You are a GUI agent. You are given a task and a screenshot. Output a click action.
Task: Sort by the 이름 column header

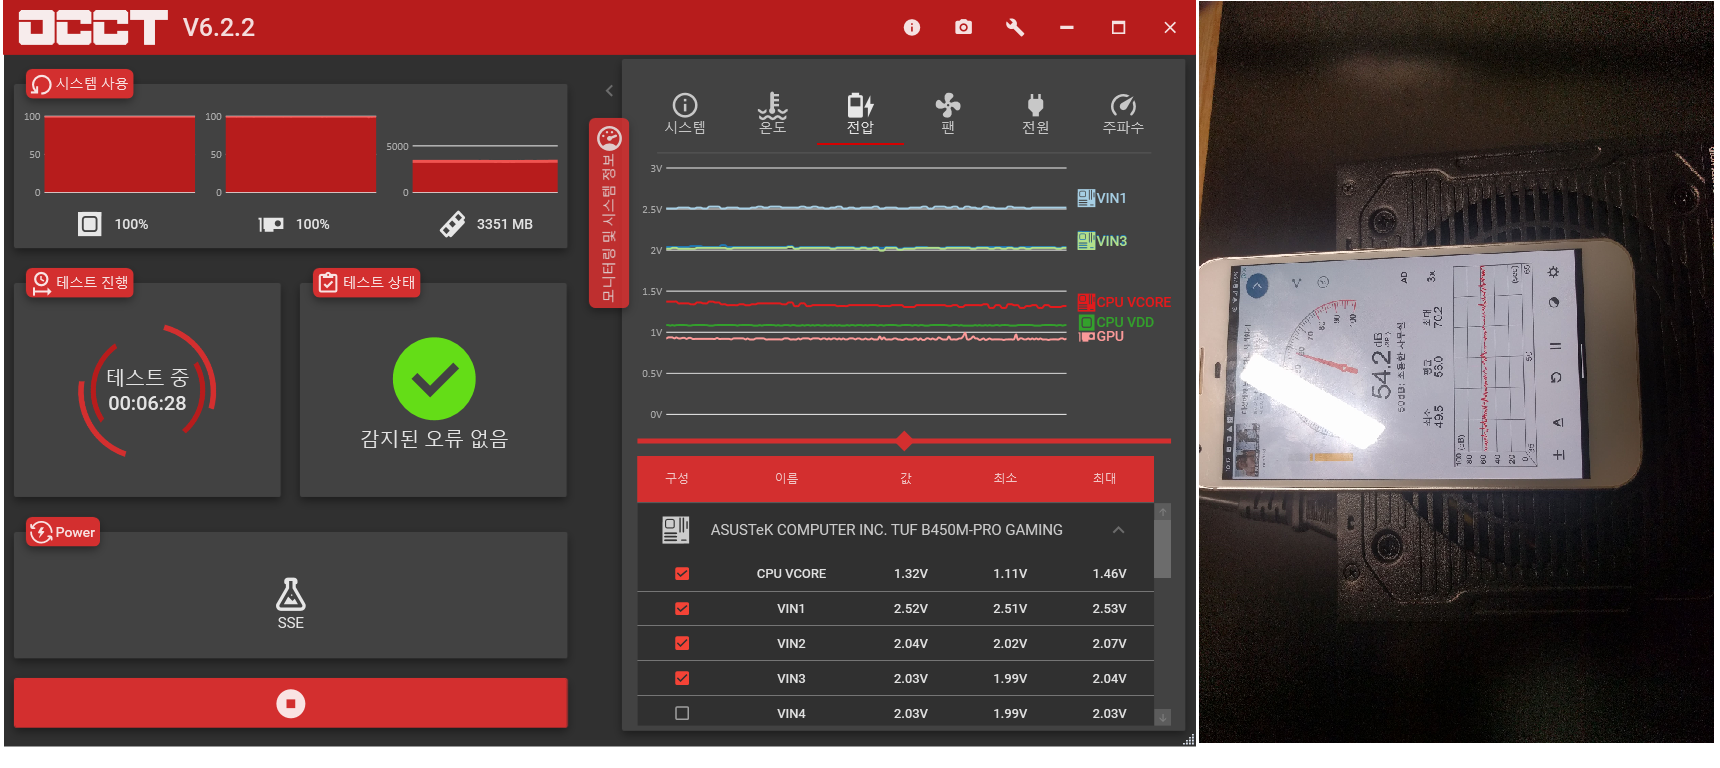pos(787,479)
